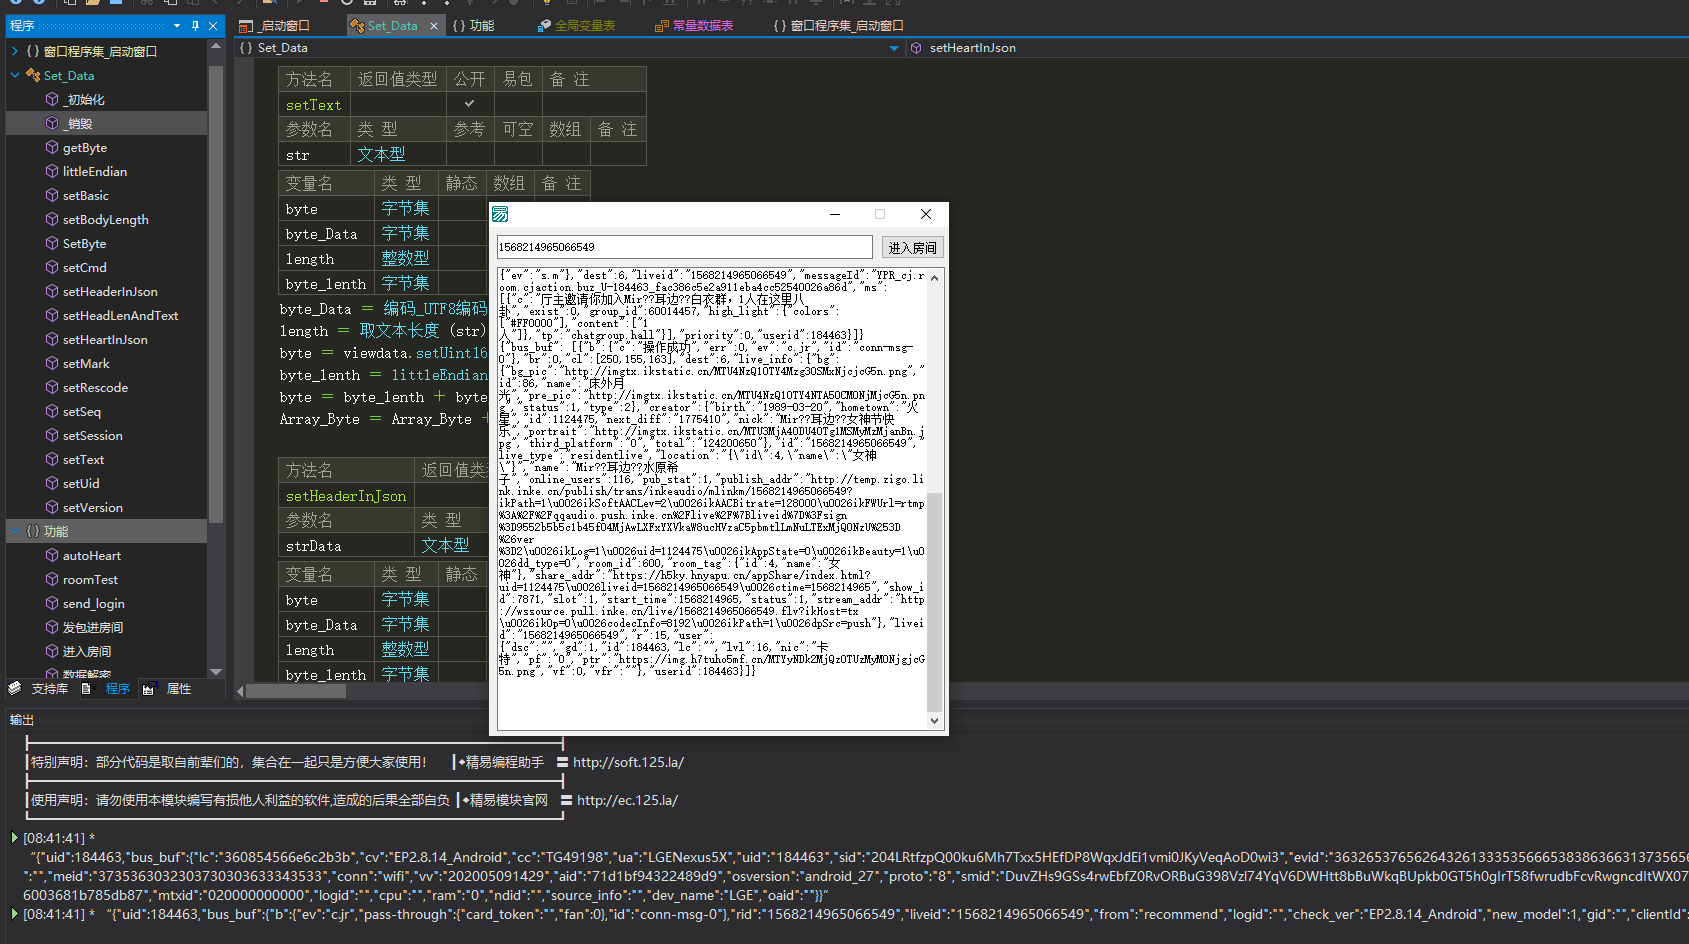Close the 程序 side panel

(x=213, y=26)
